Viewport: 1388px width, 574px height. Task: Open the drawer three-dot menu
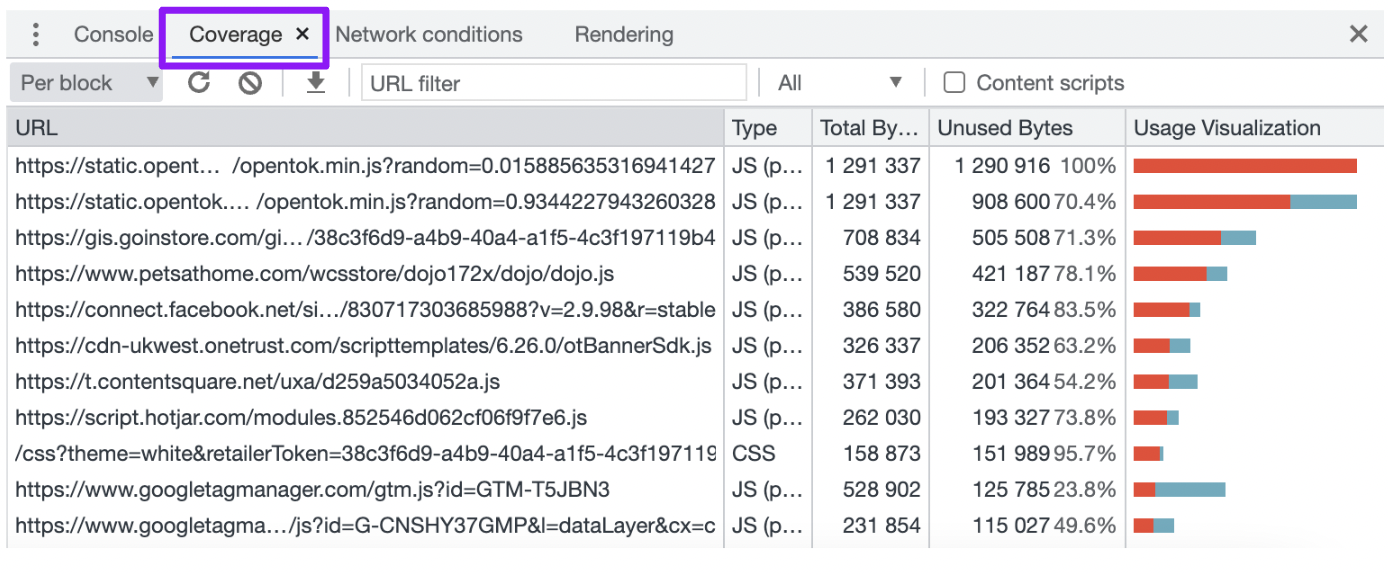click(x=36, y=35)
